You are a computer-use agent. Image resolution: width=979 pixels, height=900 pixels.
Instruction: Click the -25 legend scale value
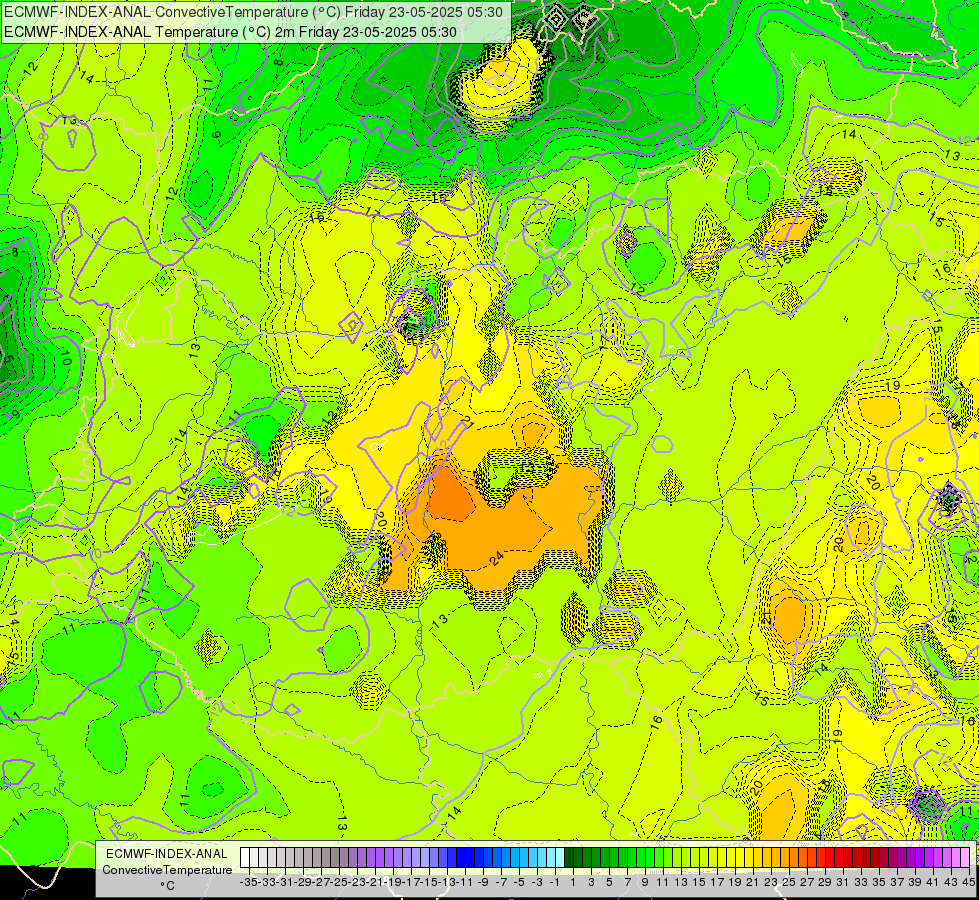point(339,882)
